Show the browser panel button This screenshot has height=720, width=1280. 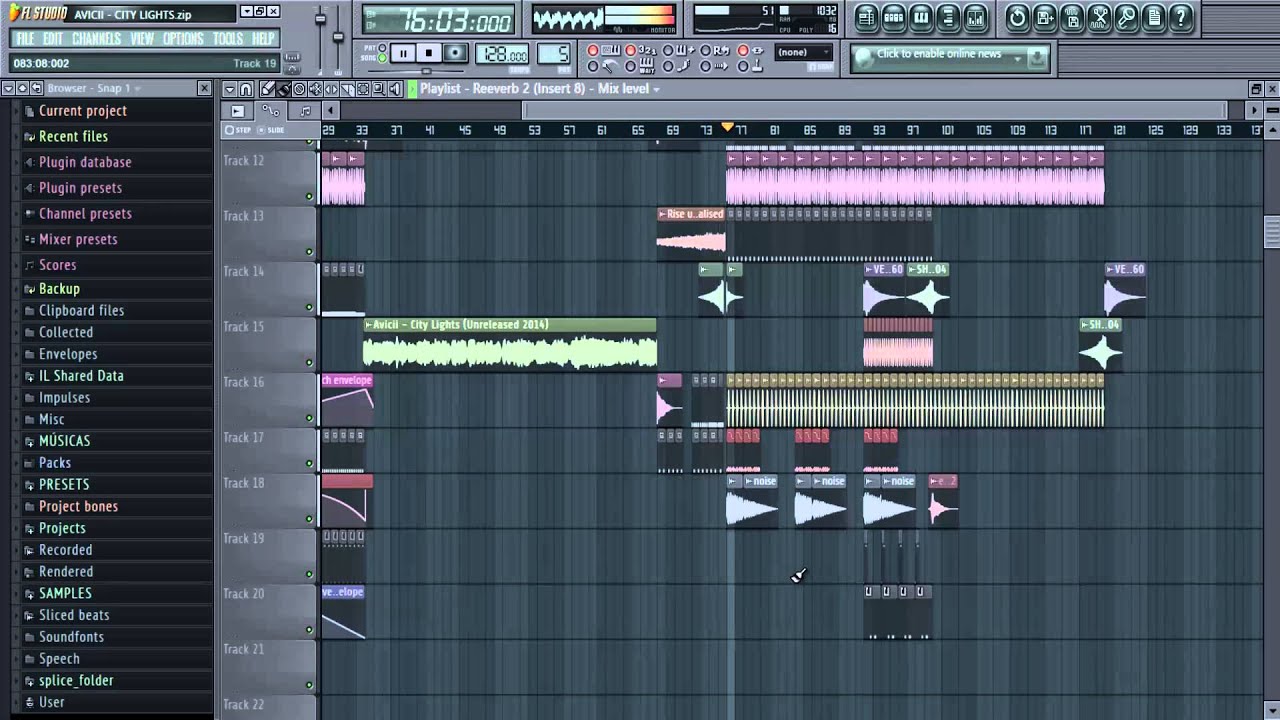pos(948,17)
